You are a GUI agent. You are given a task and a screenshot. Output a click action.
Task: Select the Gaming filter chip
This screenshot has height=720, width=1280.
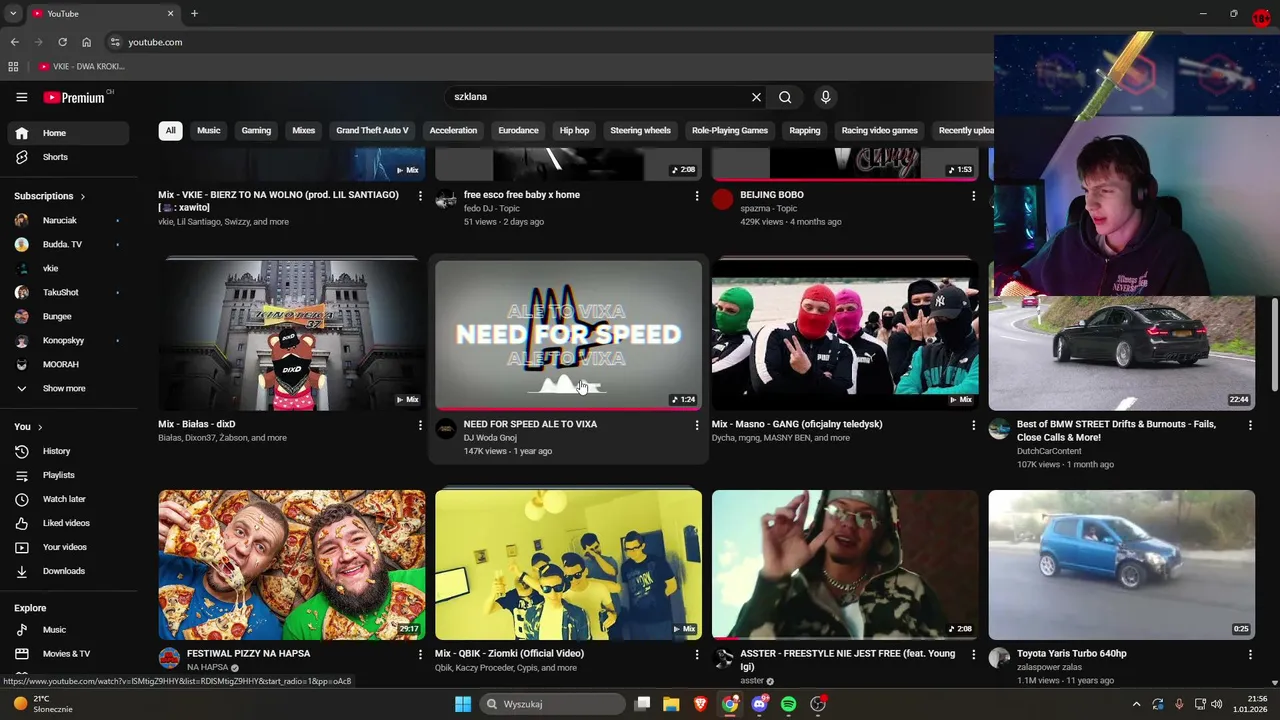pos(256,130)
